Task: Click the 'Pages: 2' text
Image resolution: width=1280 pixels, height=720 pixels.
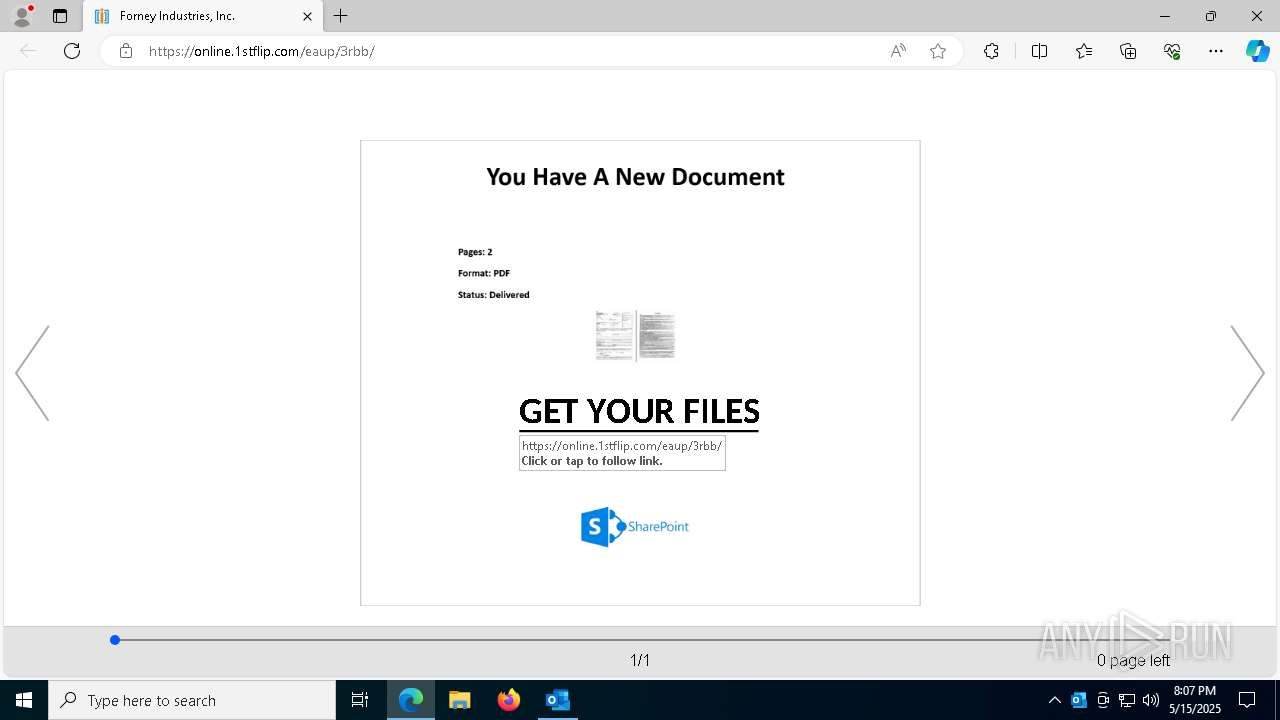Action: click(x=475, y=252)
